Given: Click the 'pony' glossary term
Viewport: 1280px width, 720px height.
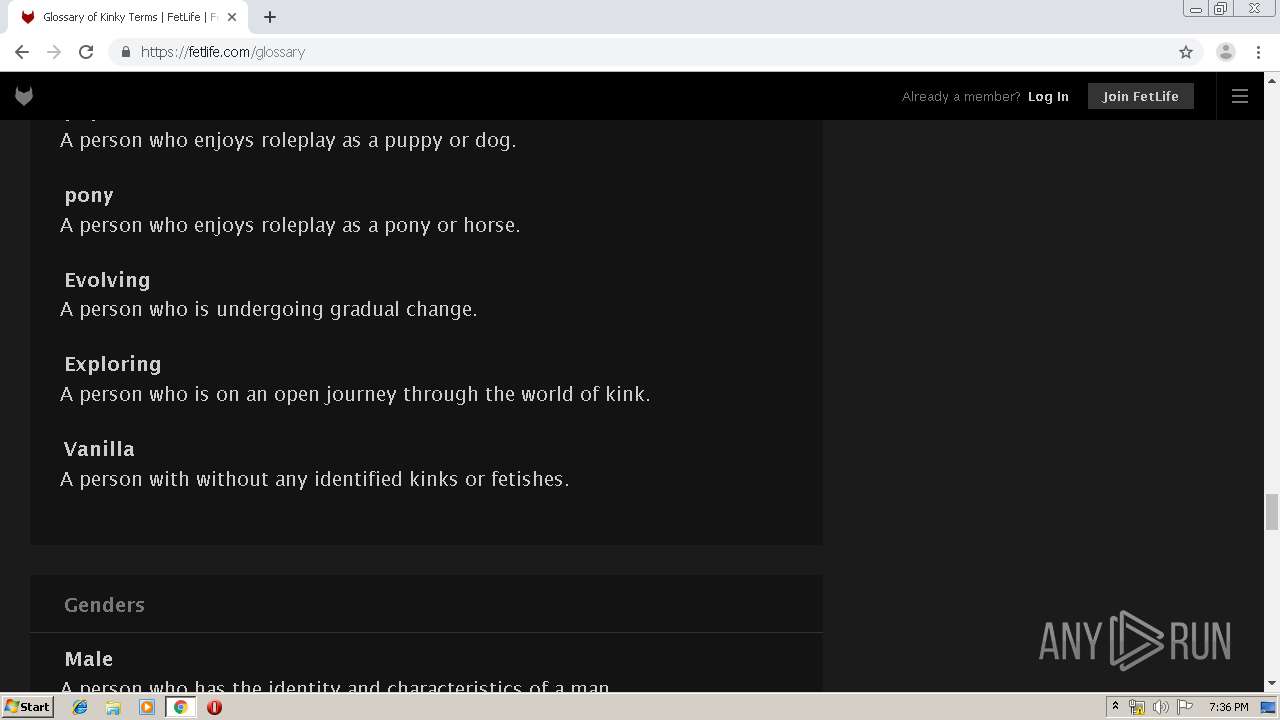Looking at the screenshot, I should [x=89, y=195].
